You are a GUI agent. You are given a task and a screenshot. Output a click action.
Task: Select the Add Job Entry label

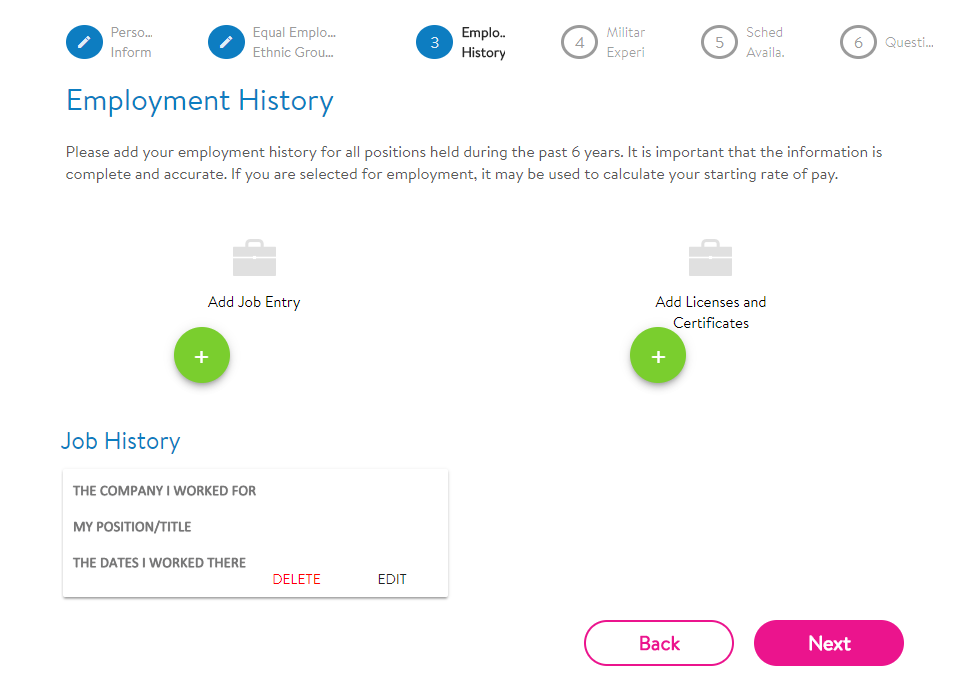[254, 302]
